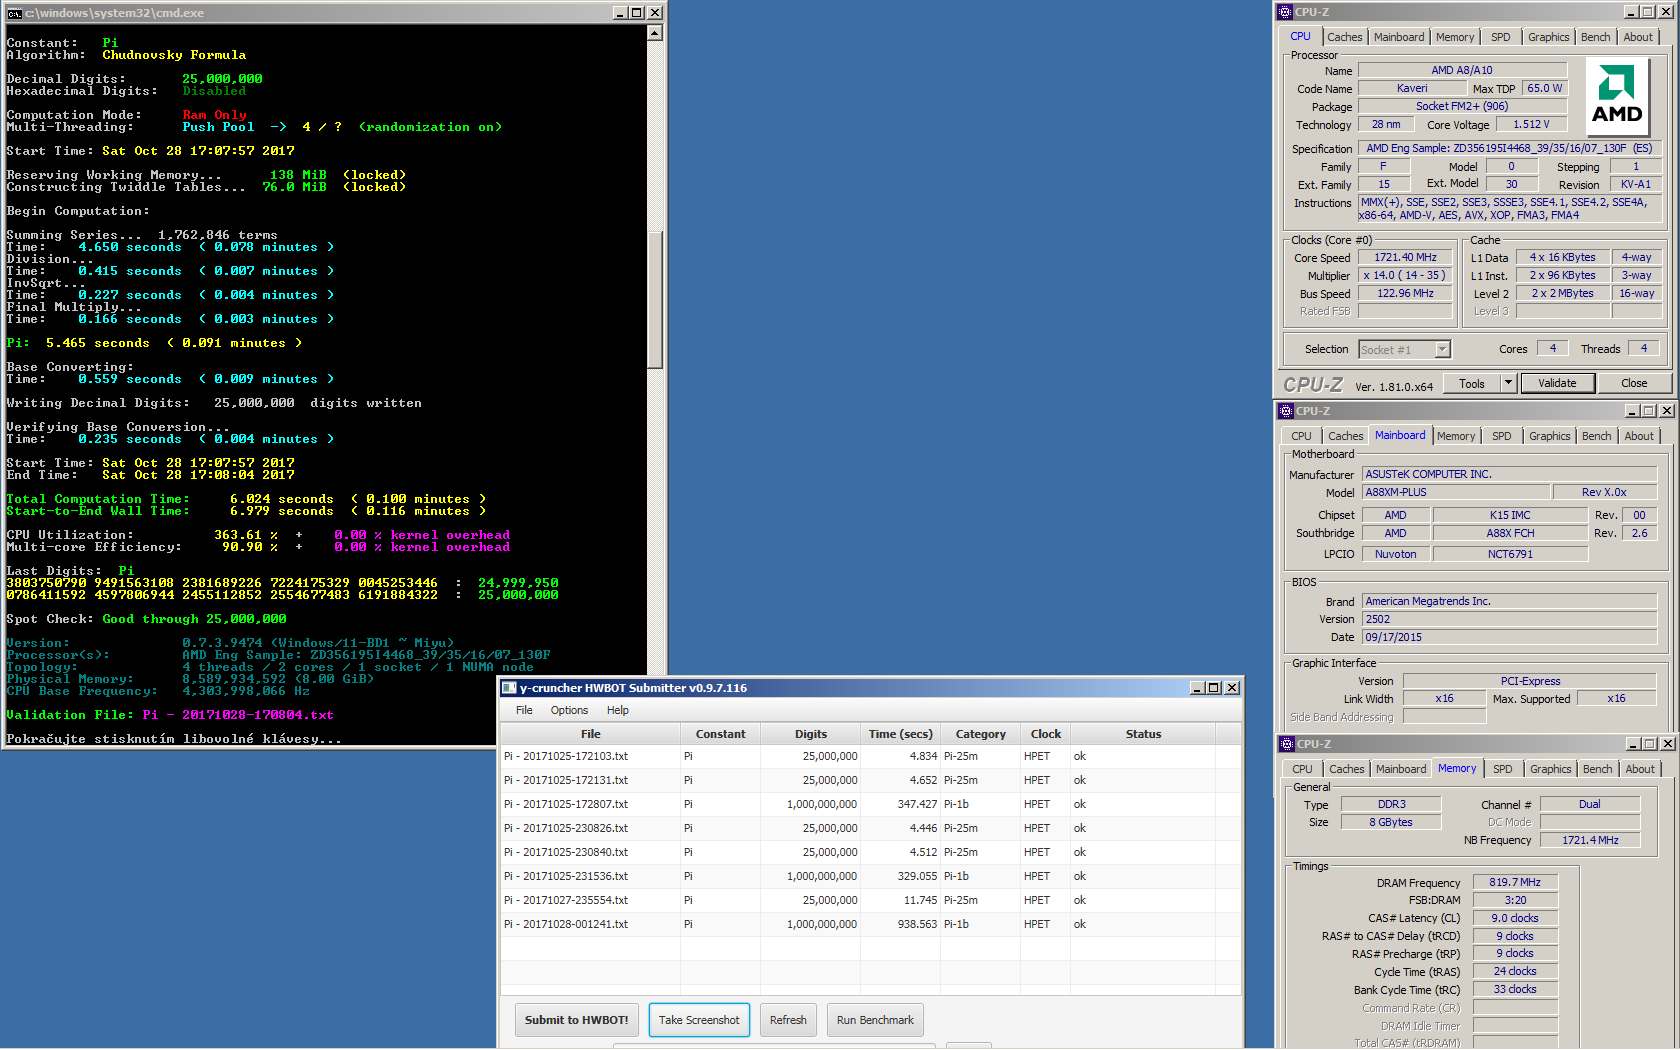Click the Memory CPU-Z window title icon
Image resolution: width=1680 pixels, height=1050 pixels.
pos(1287,744)
